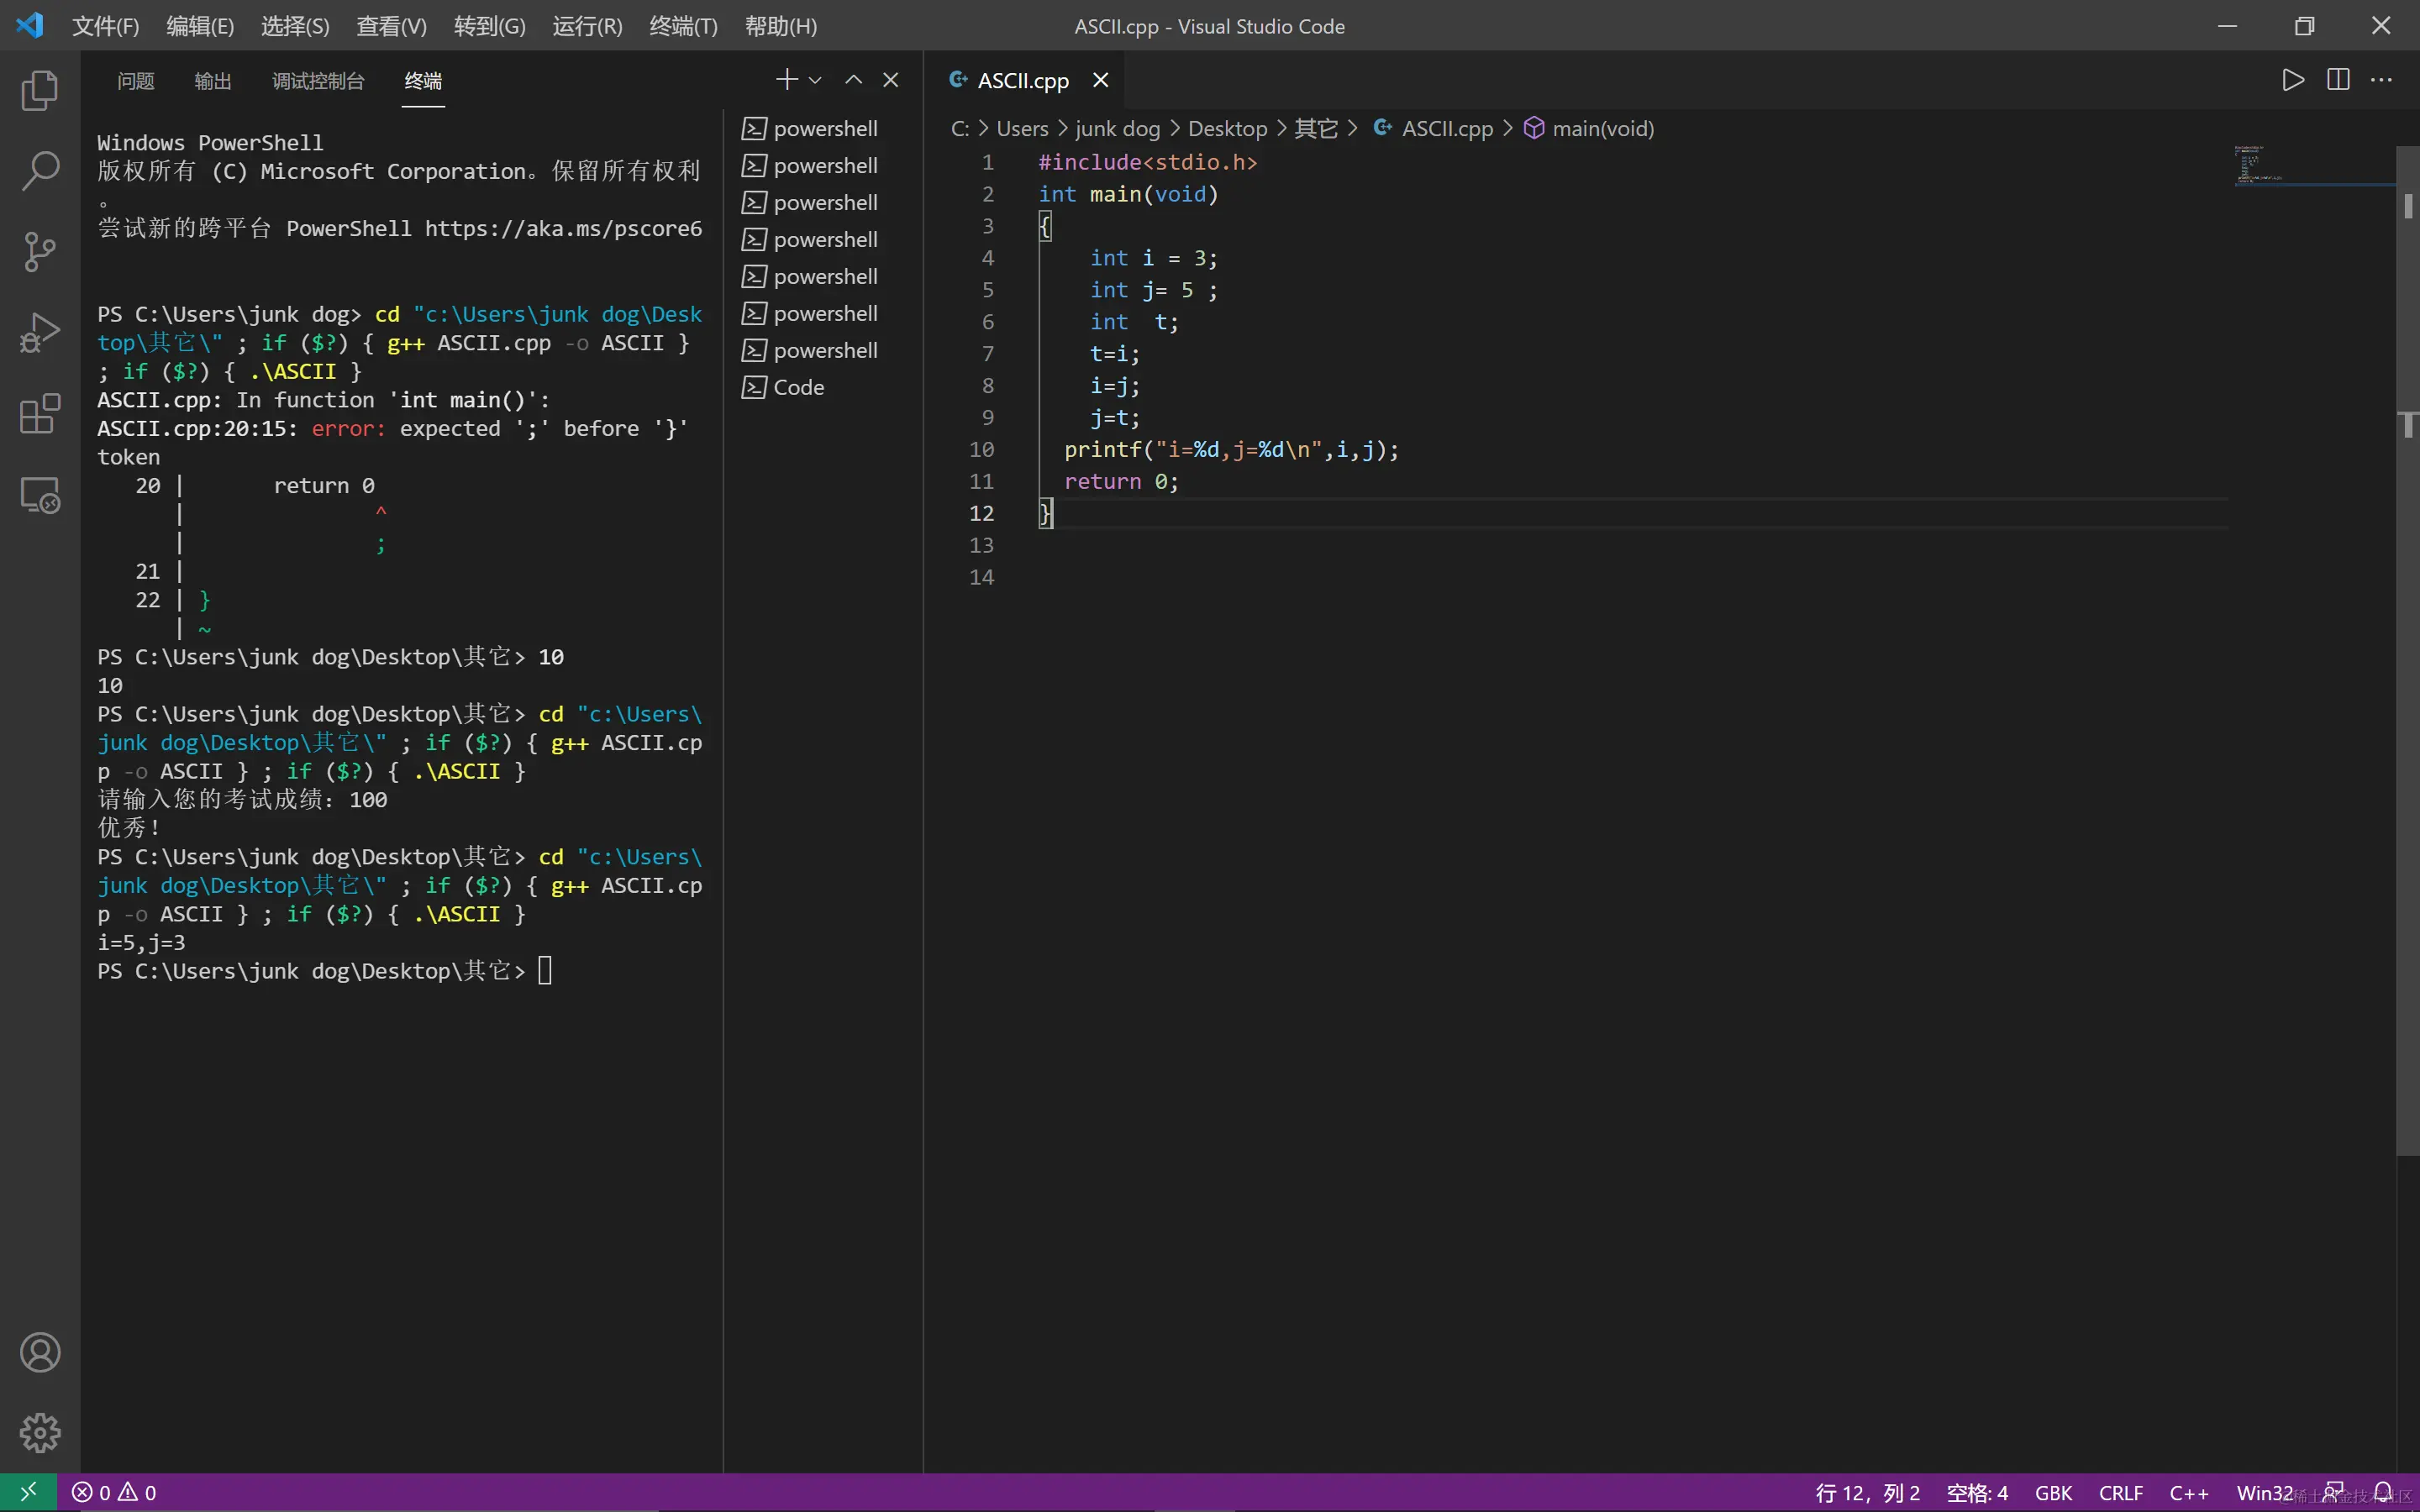Change the C++ language mode selector

(2188, 1493)
